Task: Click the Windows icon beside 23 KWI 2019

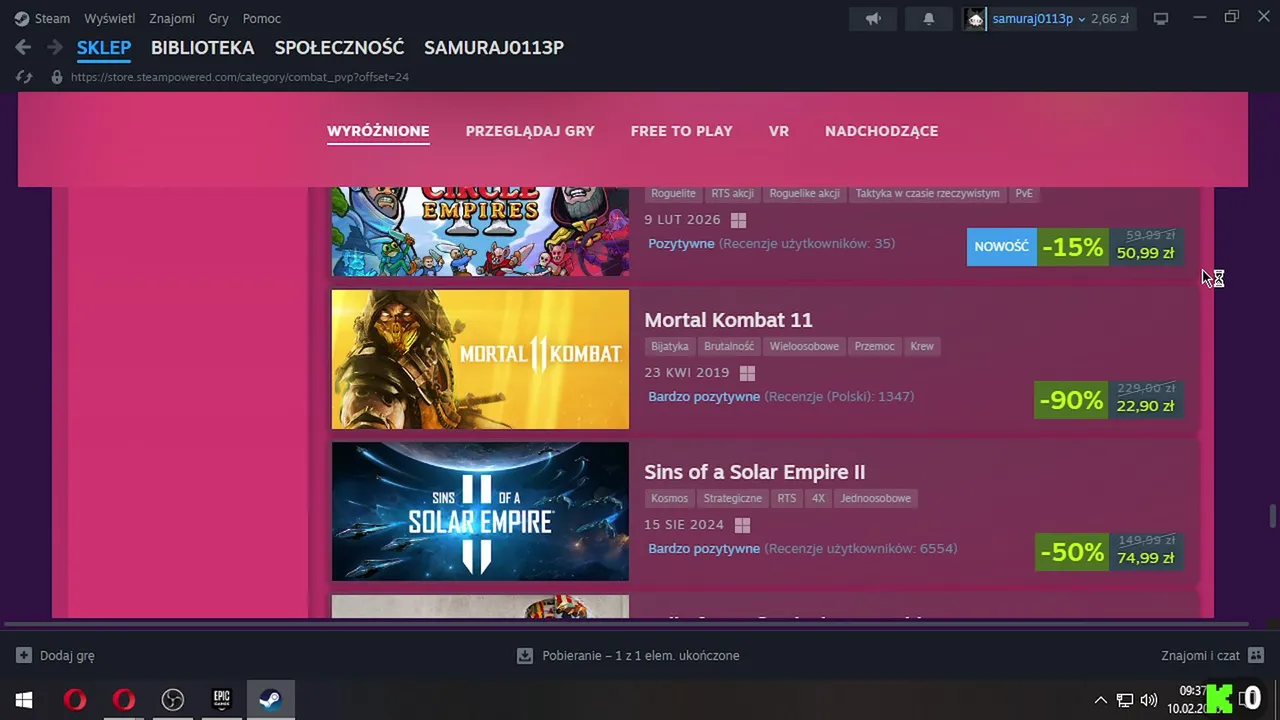Action: point(747,373)
